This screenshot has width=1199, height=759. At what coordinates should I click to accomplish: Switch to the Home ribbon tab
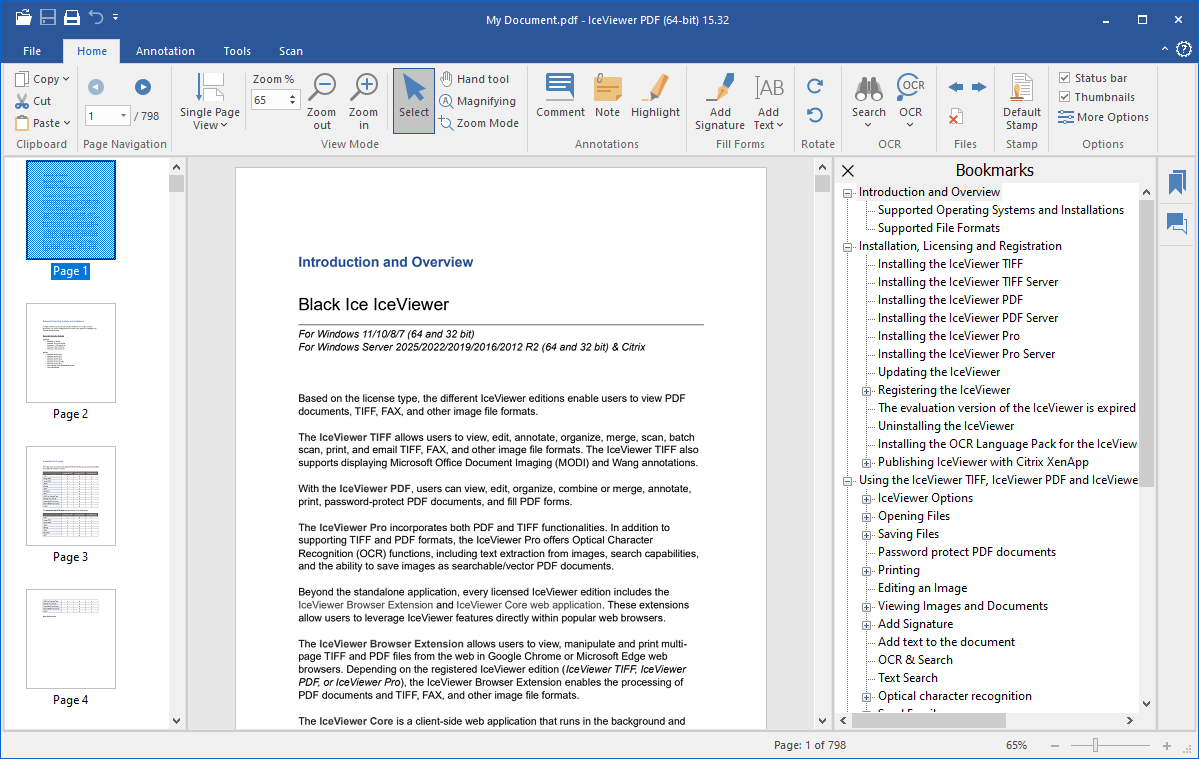point(92,51)
